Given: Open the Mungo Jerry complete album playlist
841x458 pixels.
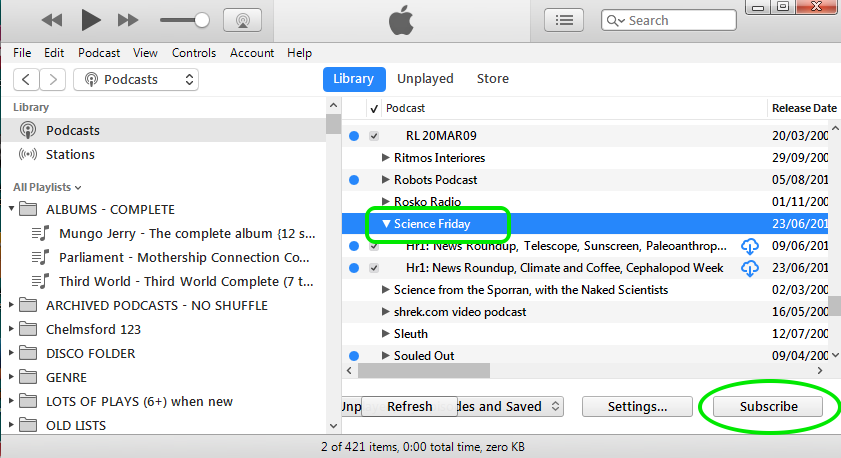Looking at the screenshot, I should coord(187,233).
